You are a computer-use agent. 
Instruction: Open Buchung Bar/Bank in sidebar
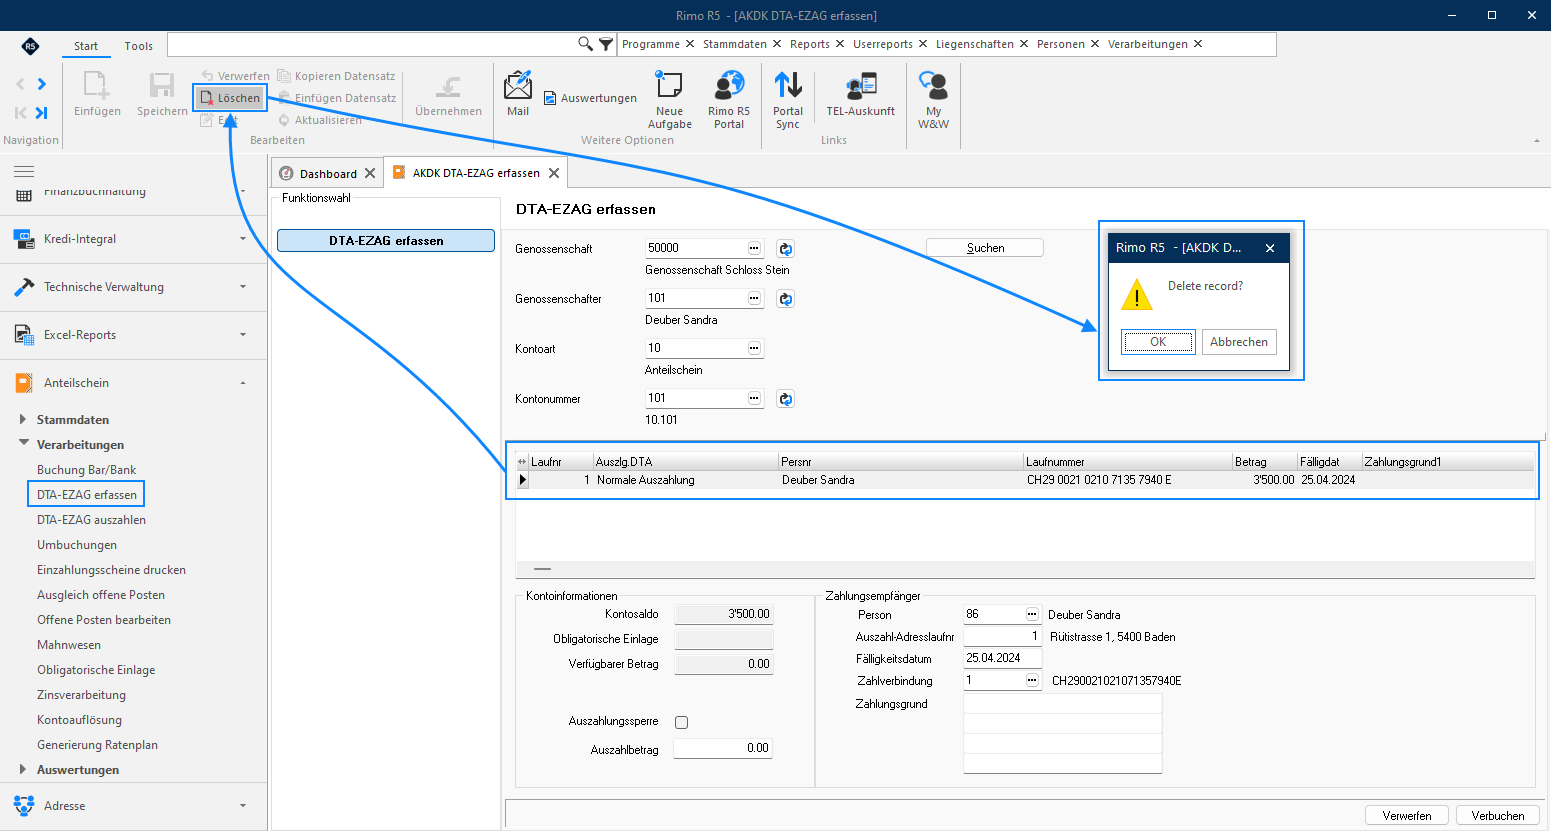click(86, 470)
